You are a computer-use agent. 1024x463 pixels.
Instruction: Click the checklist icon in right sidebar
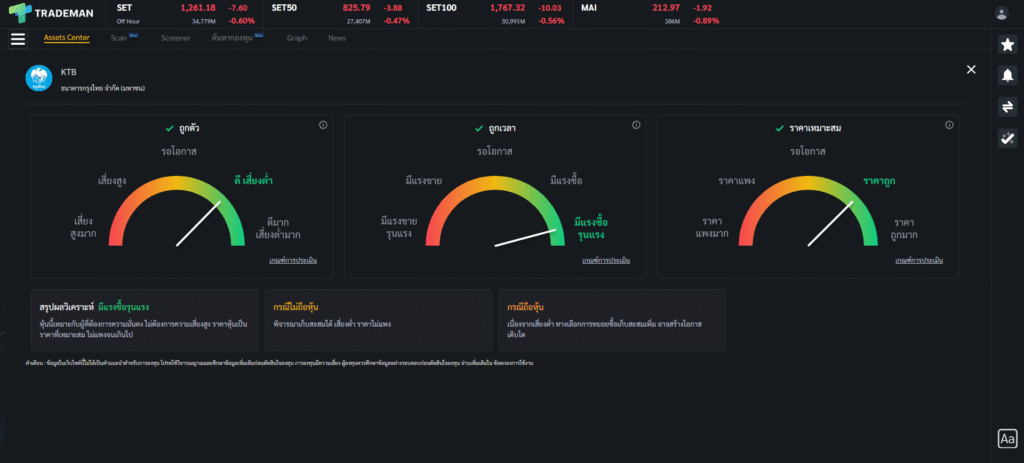point(1007,139)
